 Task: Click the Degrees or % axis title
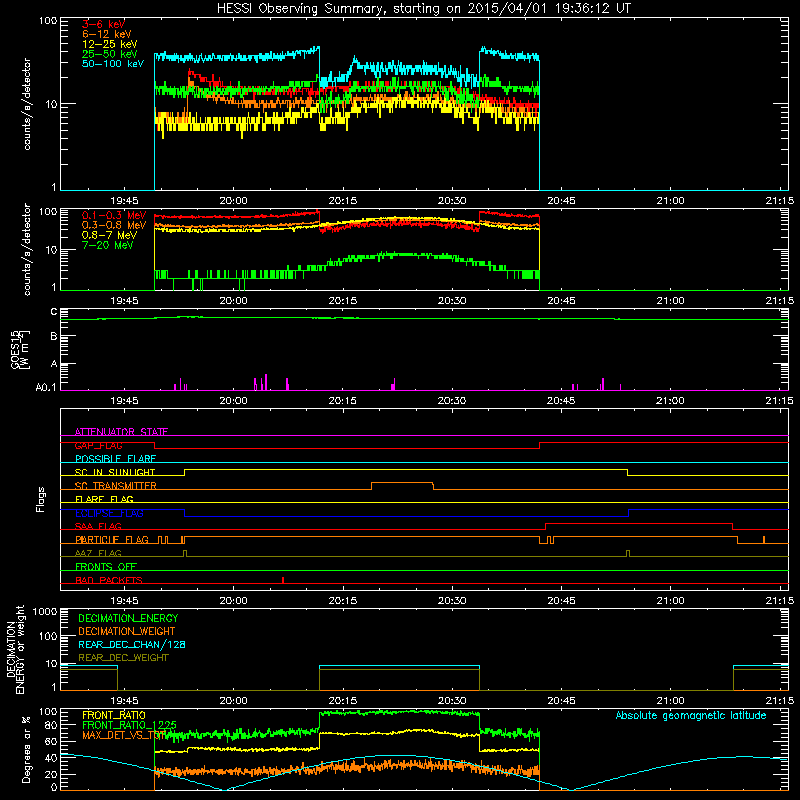point(26,750)
